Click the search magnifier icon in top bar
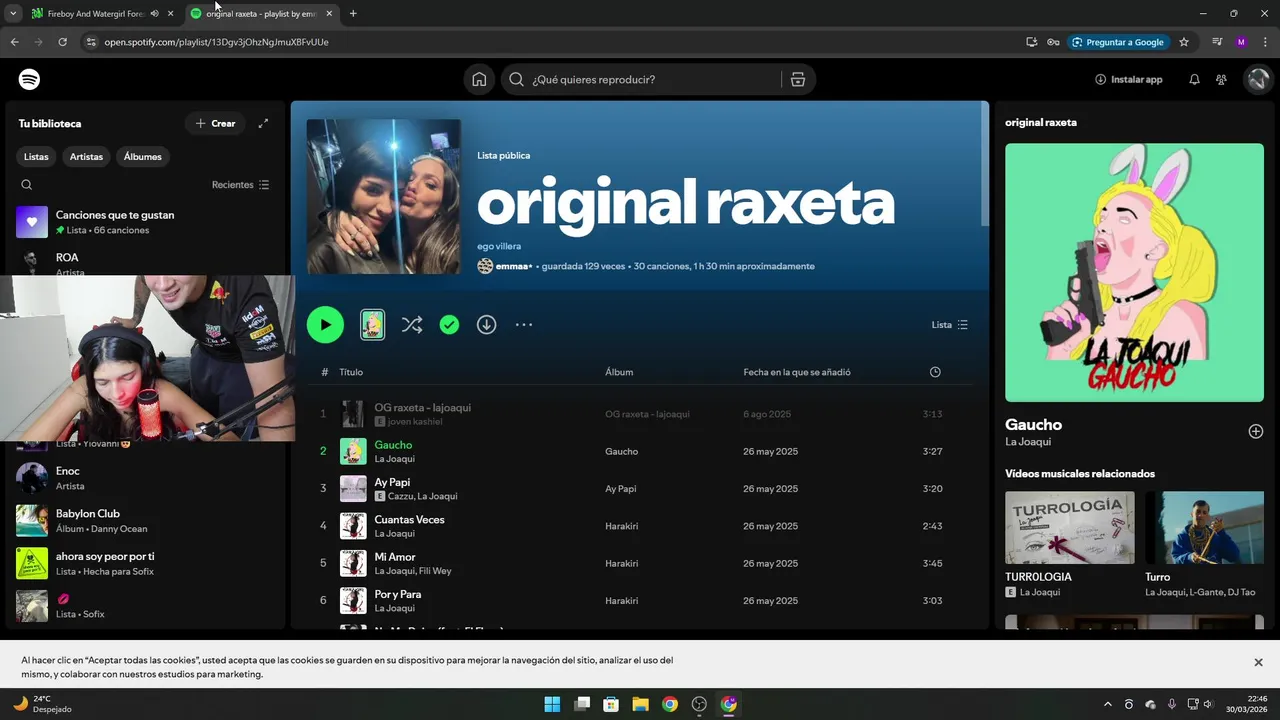This screenshot has height=720, width=1280. tap(516, 79)
